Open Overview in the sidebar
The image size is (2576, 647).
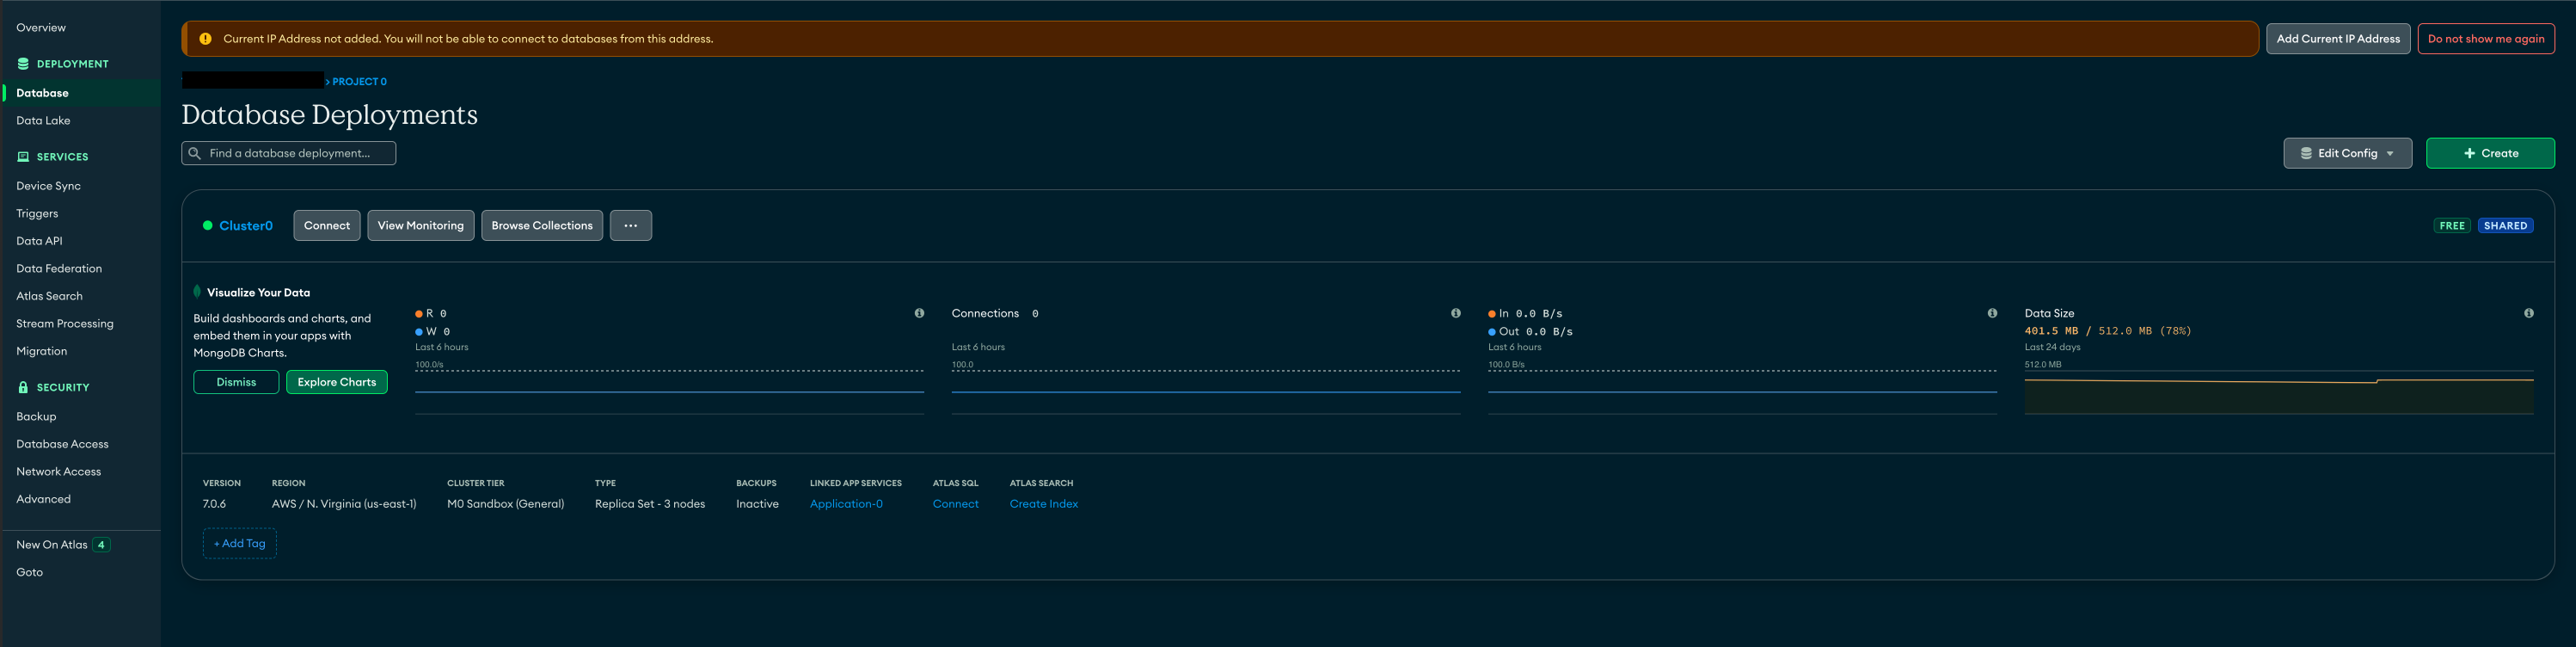click(x=41, y=28)
